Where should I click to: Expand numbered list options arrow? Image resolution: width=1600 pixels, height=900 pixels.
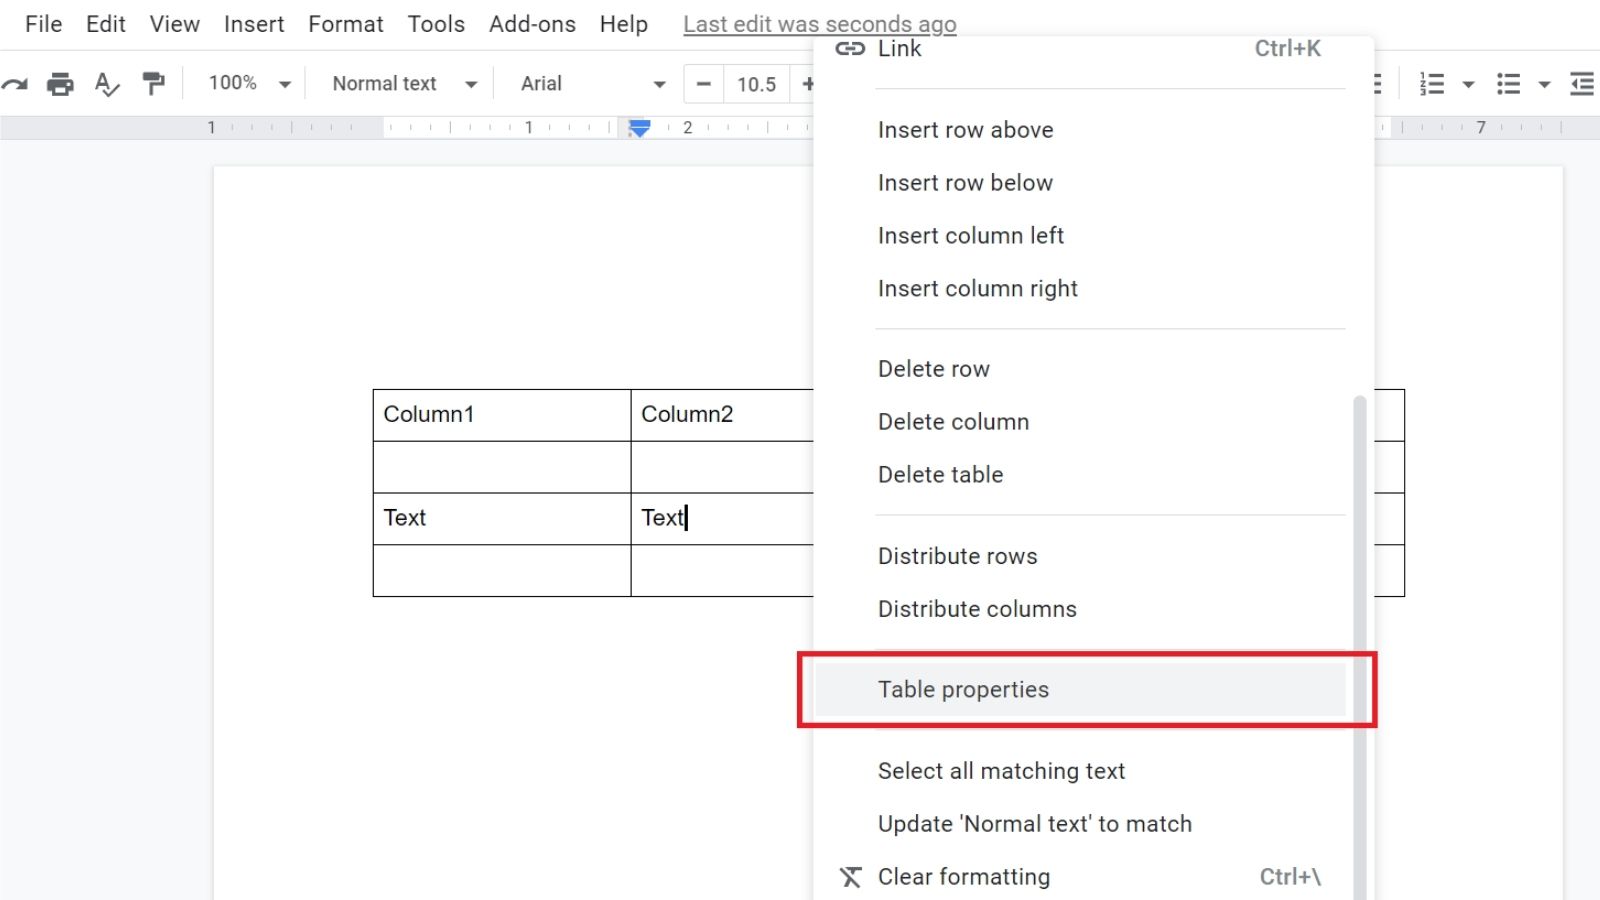pos(1468,85)
